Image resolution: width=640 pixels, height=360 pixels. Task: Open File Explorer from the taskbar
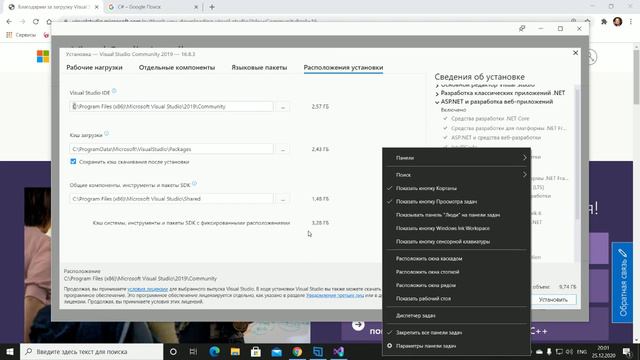coord(235,351)
